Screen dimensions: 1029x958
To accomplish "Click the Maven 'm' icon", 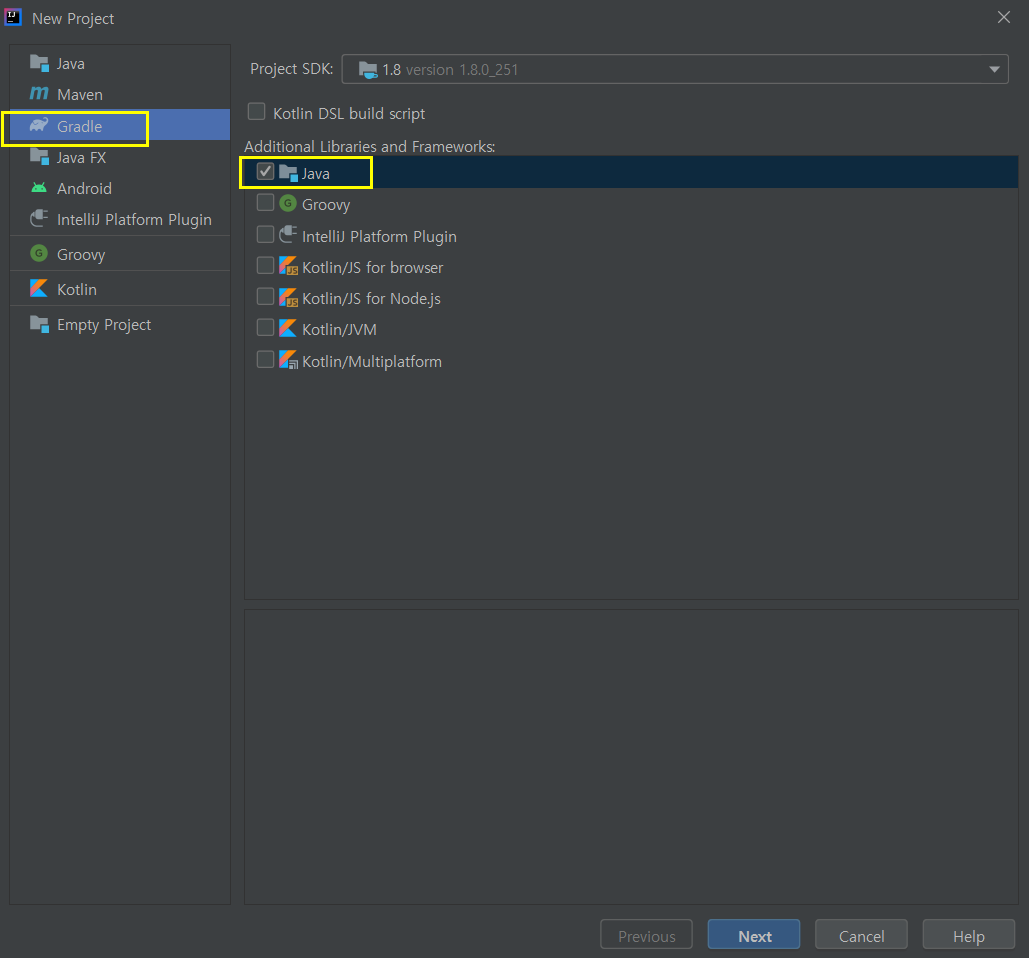I will pos(39,94).
